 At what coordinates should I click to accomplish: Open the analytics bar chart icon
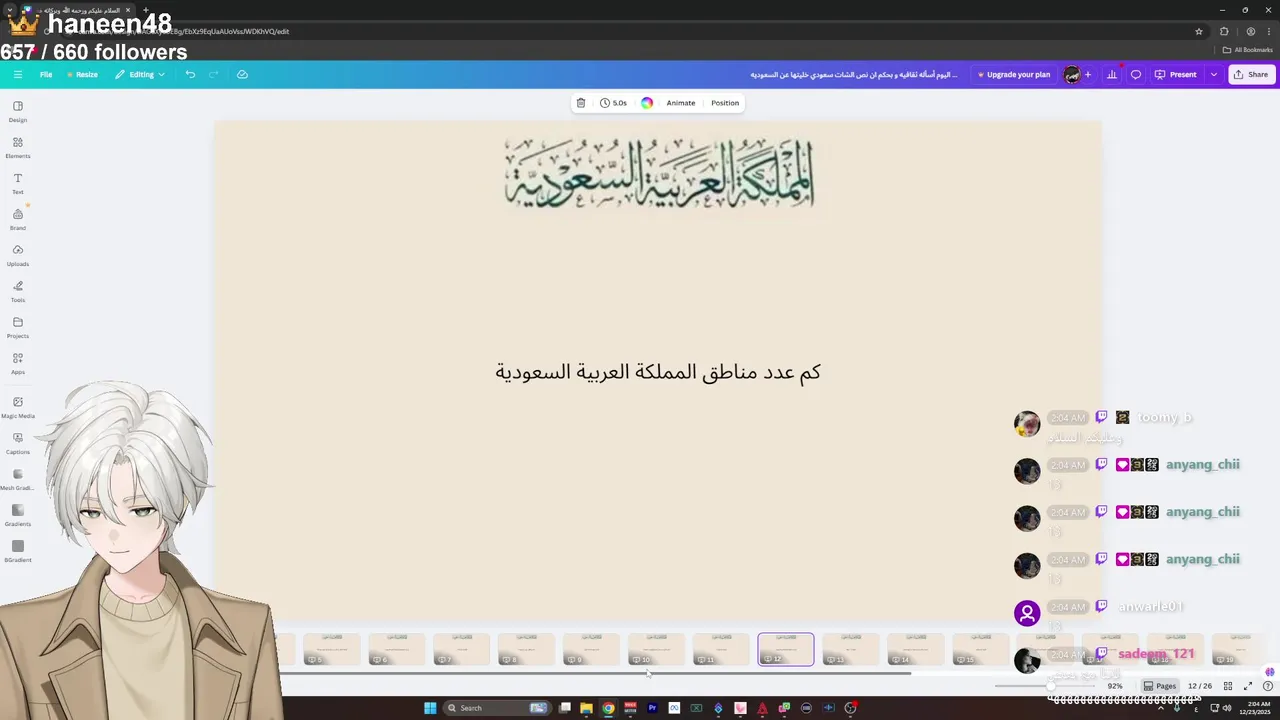(x=1111, y=75)
